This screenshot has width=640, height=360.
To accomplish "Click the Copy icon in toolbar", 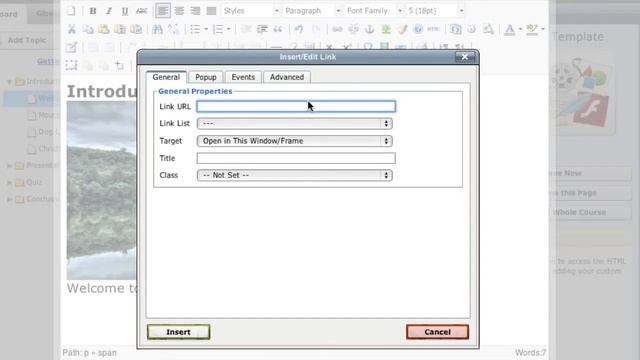I will (88, 29).
